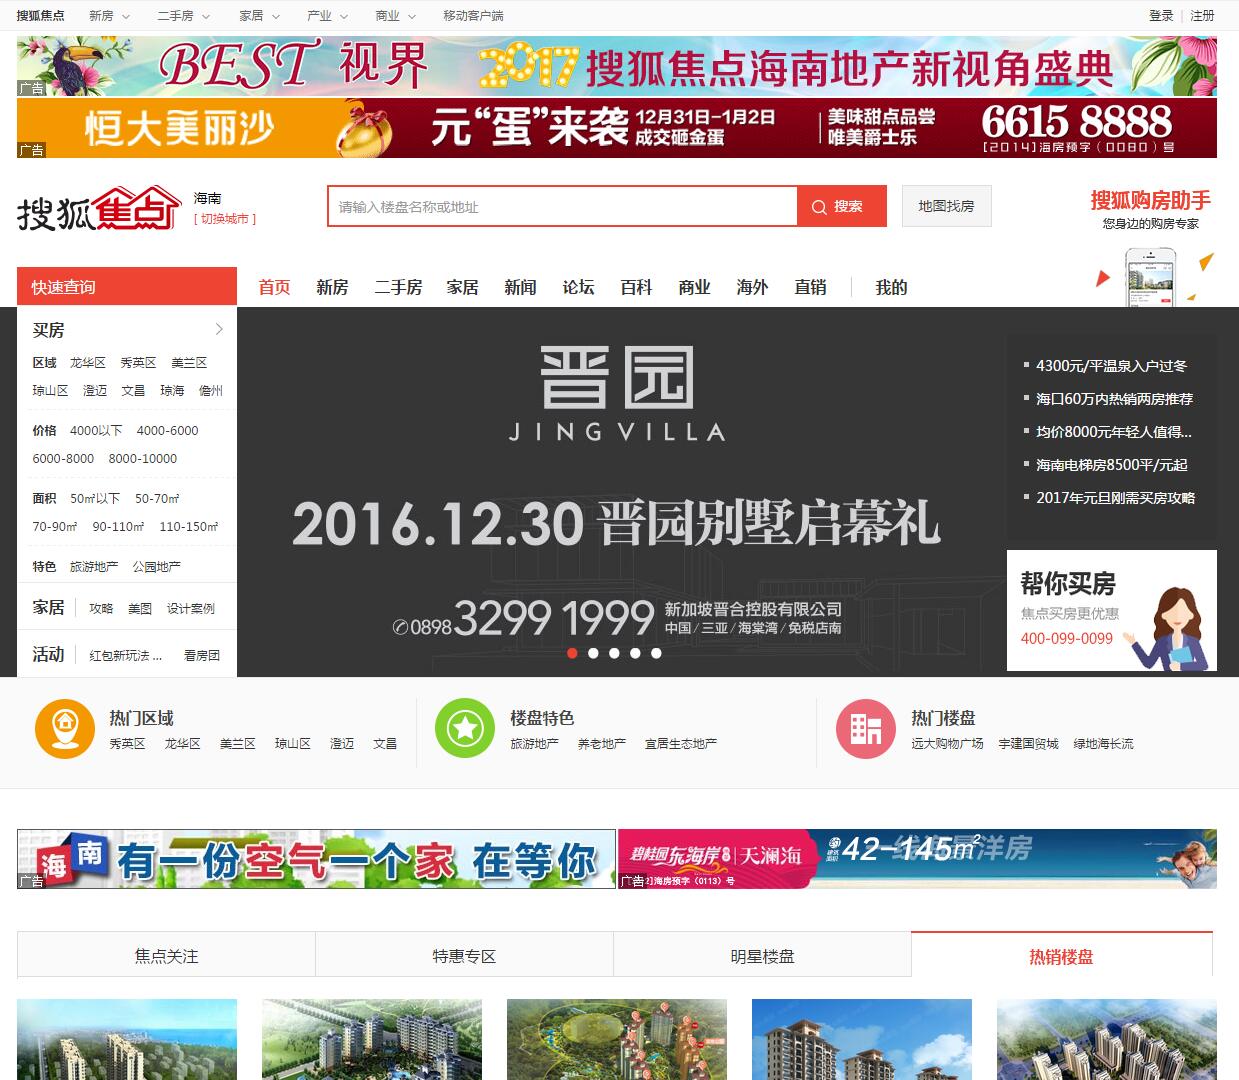Click the green 楼盘特色 star icon

point(465,728)
